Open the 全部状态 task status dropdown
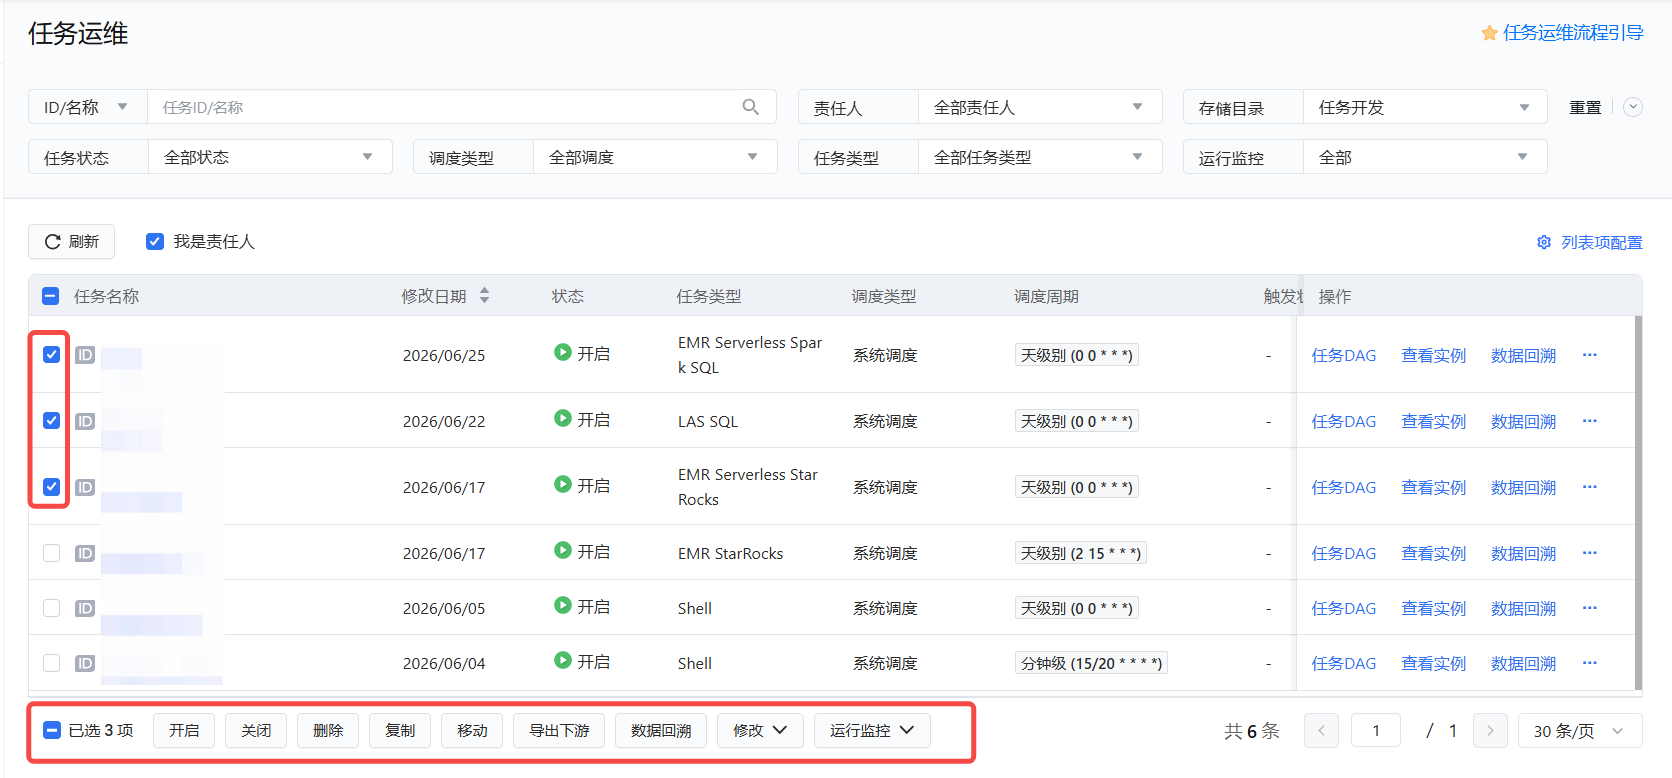Screen dimensions: 1672x778 pyautogui.click(x=270, y=157)
